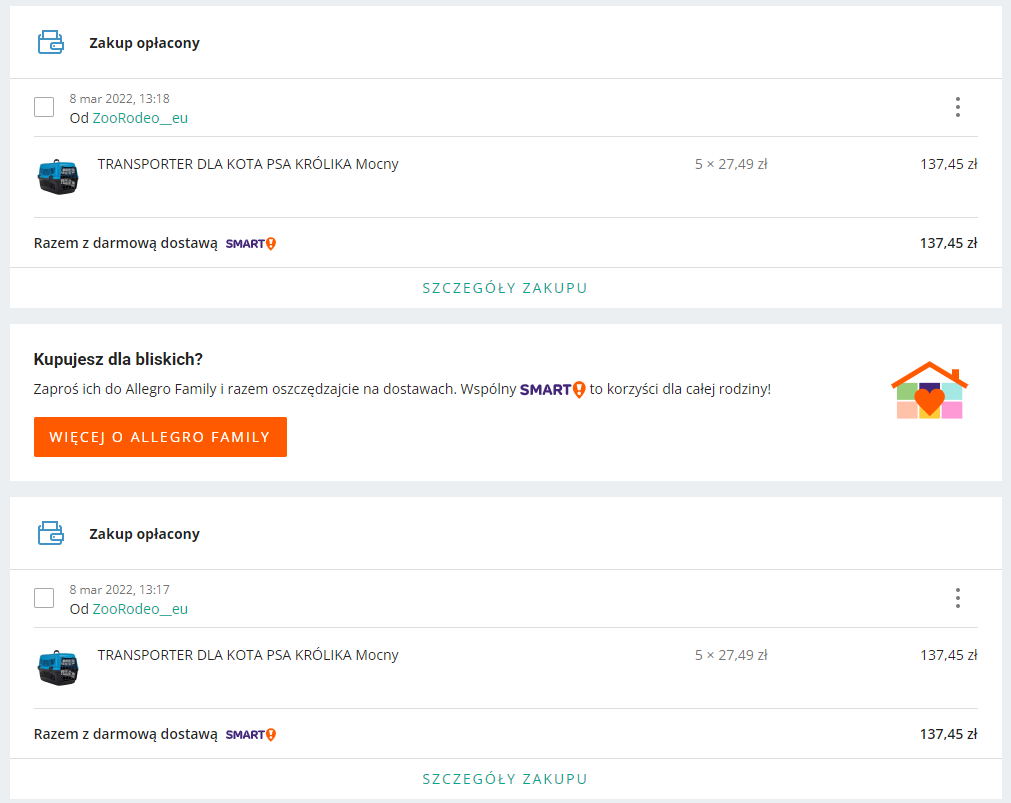Screen dimensions: 1011x803
Task: Click 'Razem z darmową dostawą' in the 13:17 order
Action: (x=126, y=734)
